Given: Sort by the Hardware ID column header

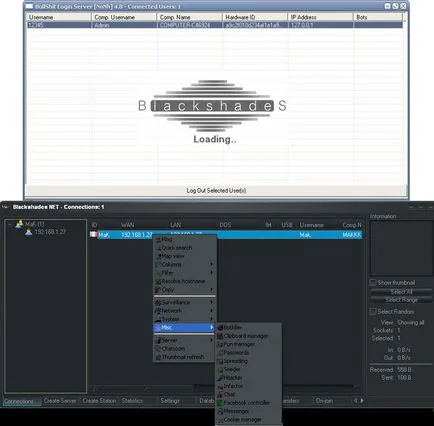Looking at the screenshot, I should 255,17.
